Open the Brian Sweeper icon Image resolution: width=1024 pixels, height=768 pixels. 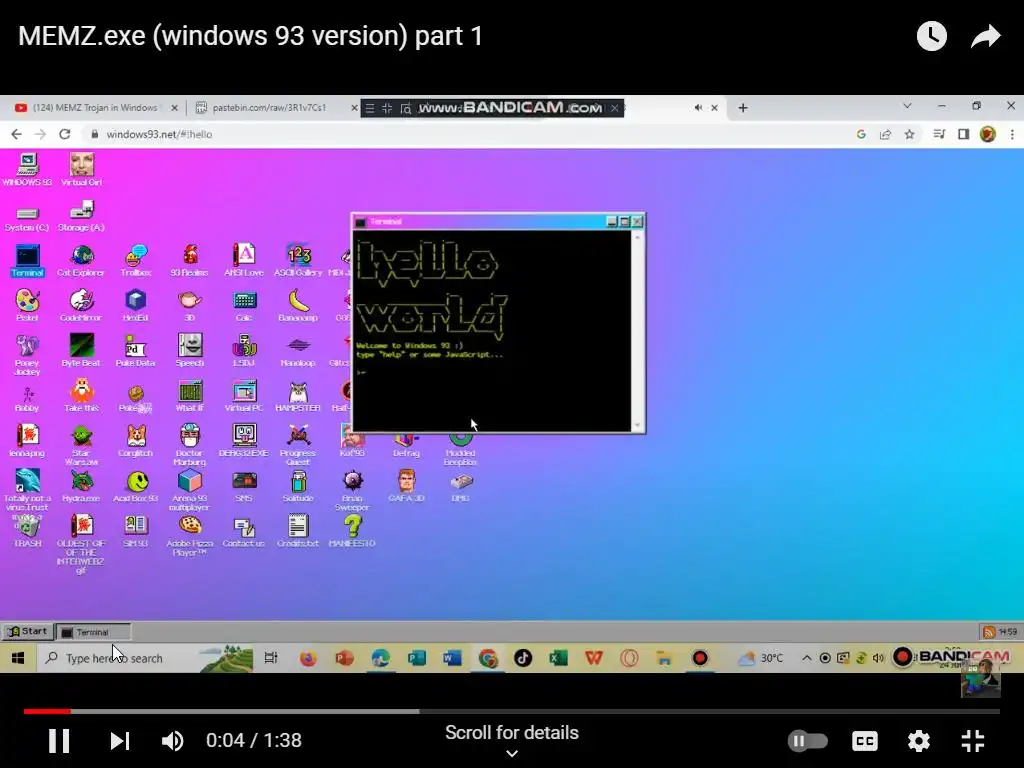pyautogui.click(x=352, y=490)
